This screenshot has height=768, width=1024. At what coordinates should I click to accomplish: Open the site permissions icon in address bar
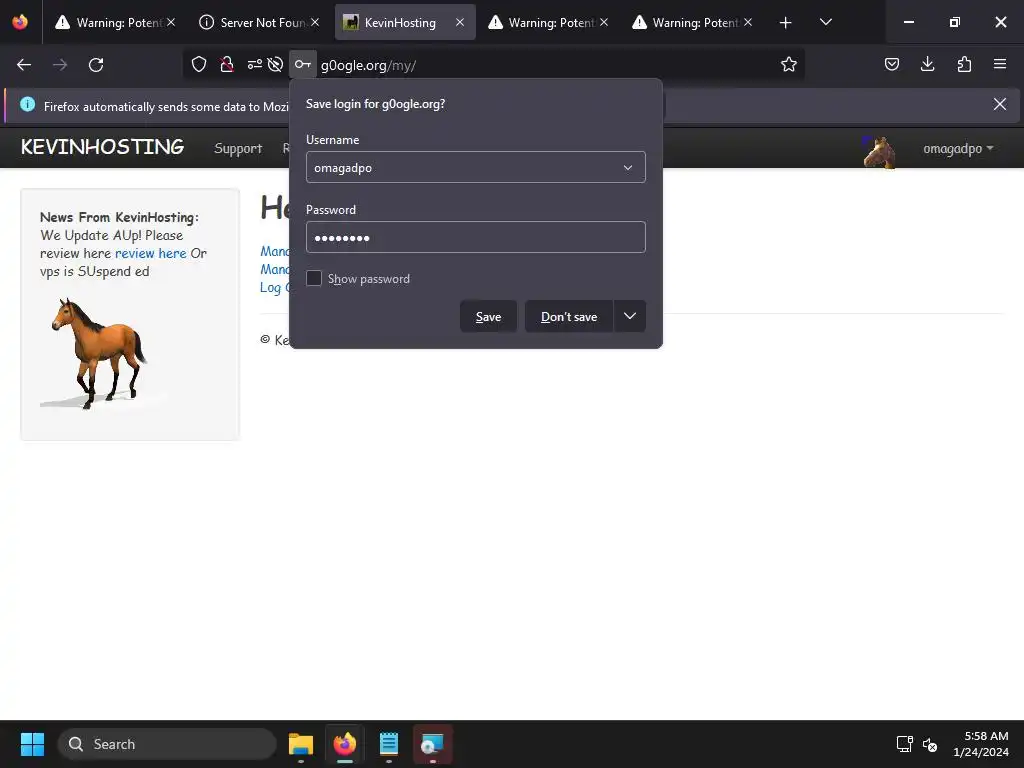click(255, 64)
